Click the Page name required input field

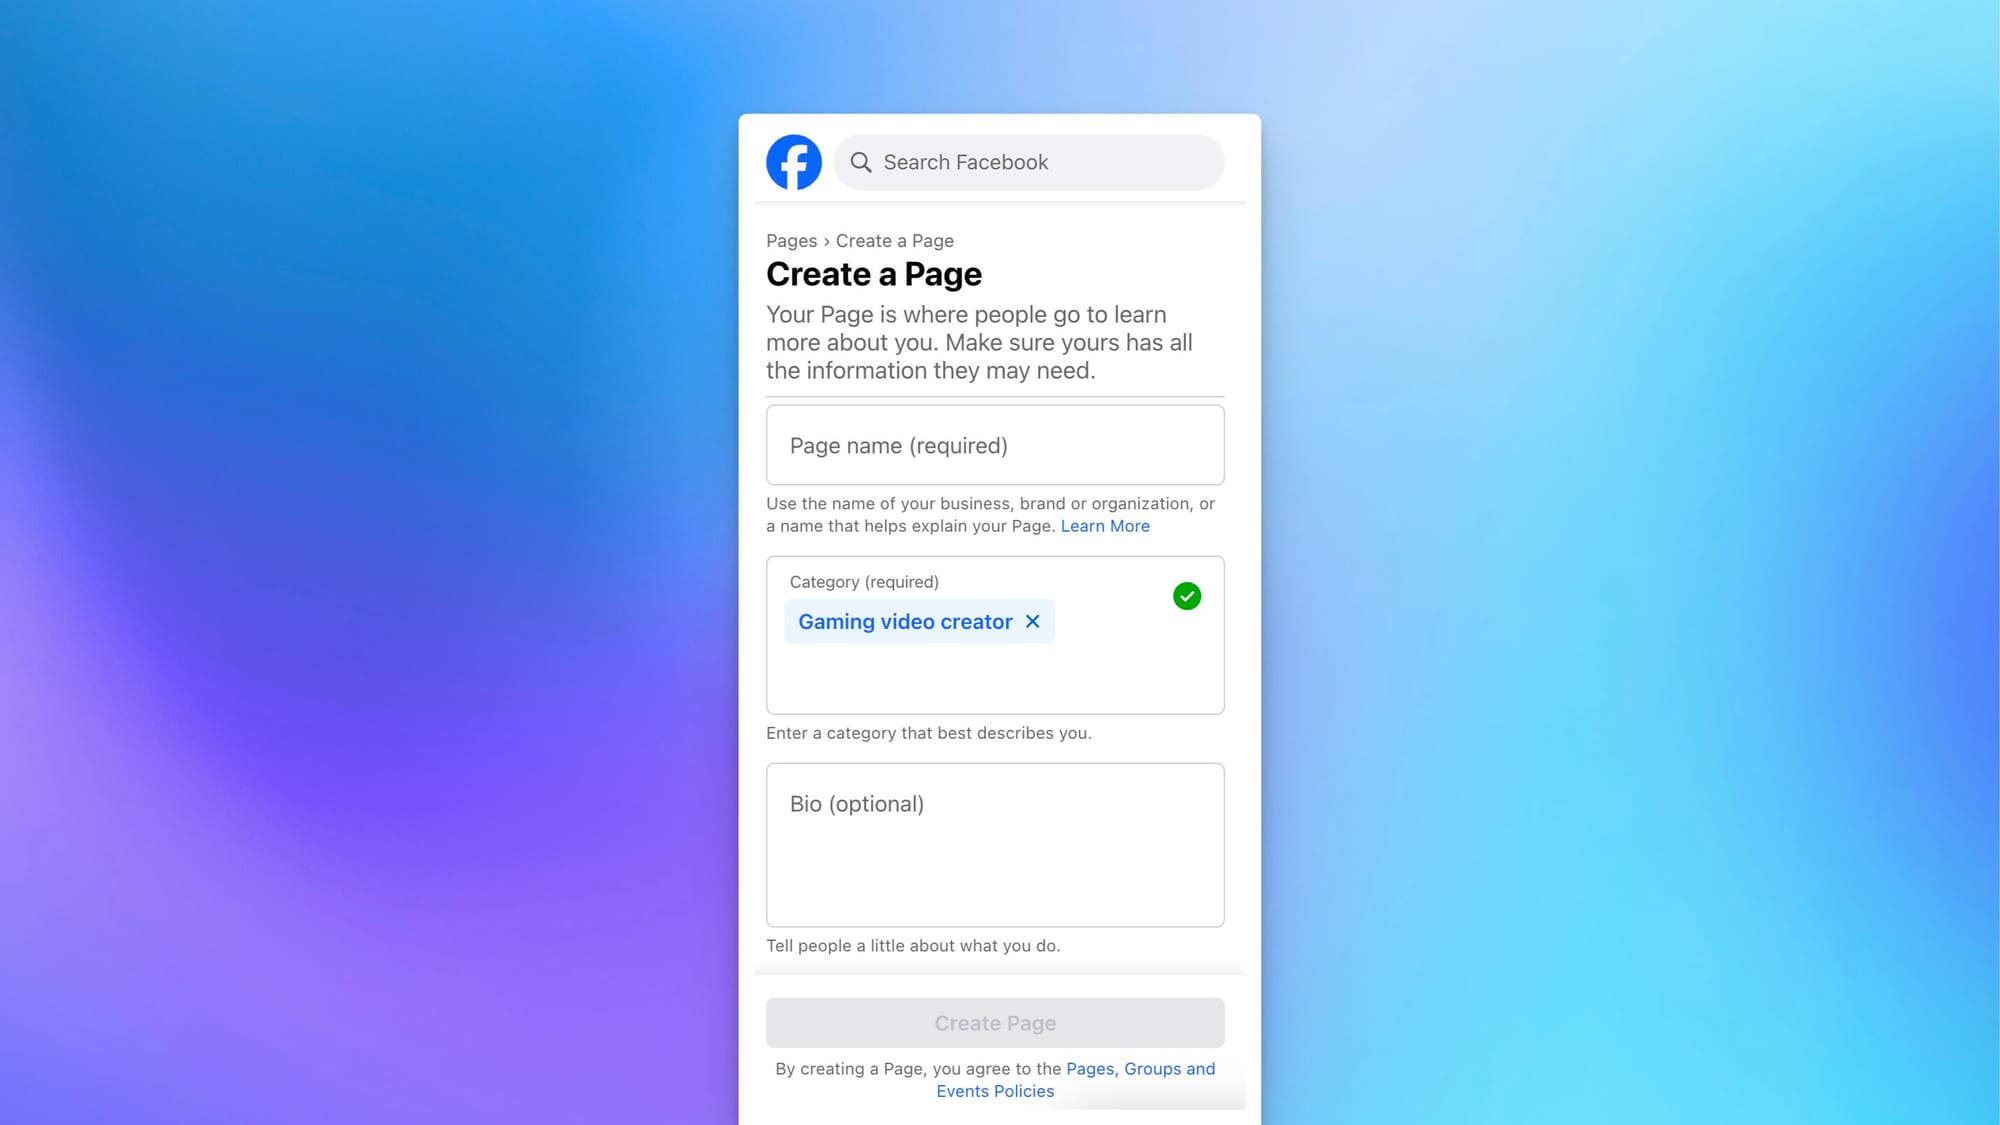(995, 444)
